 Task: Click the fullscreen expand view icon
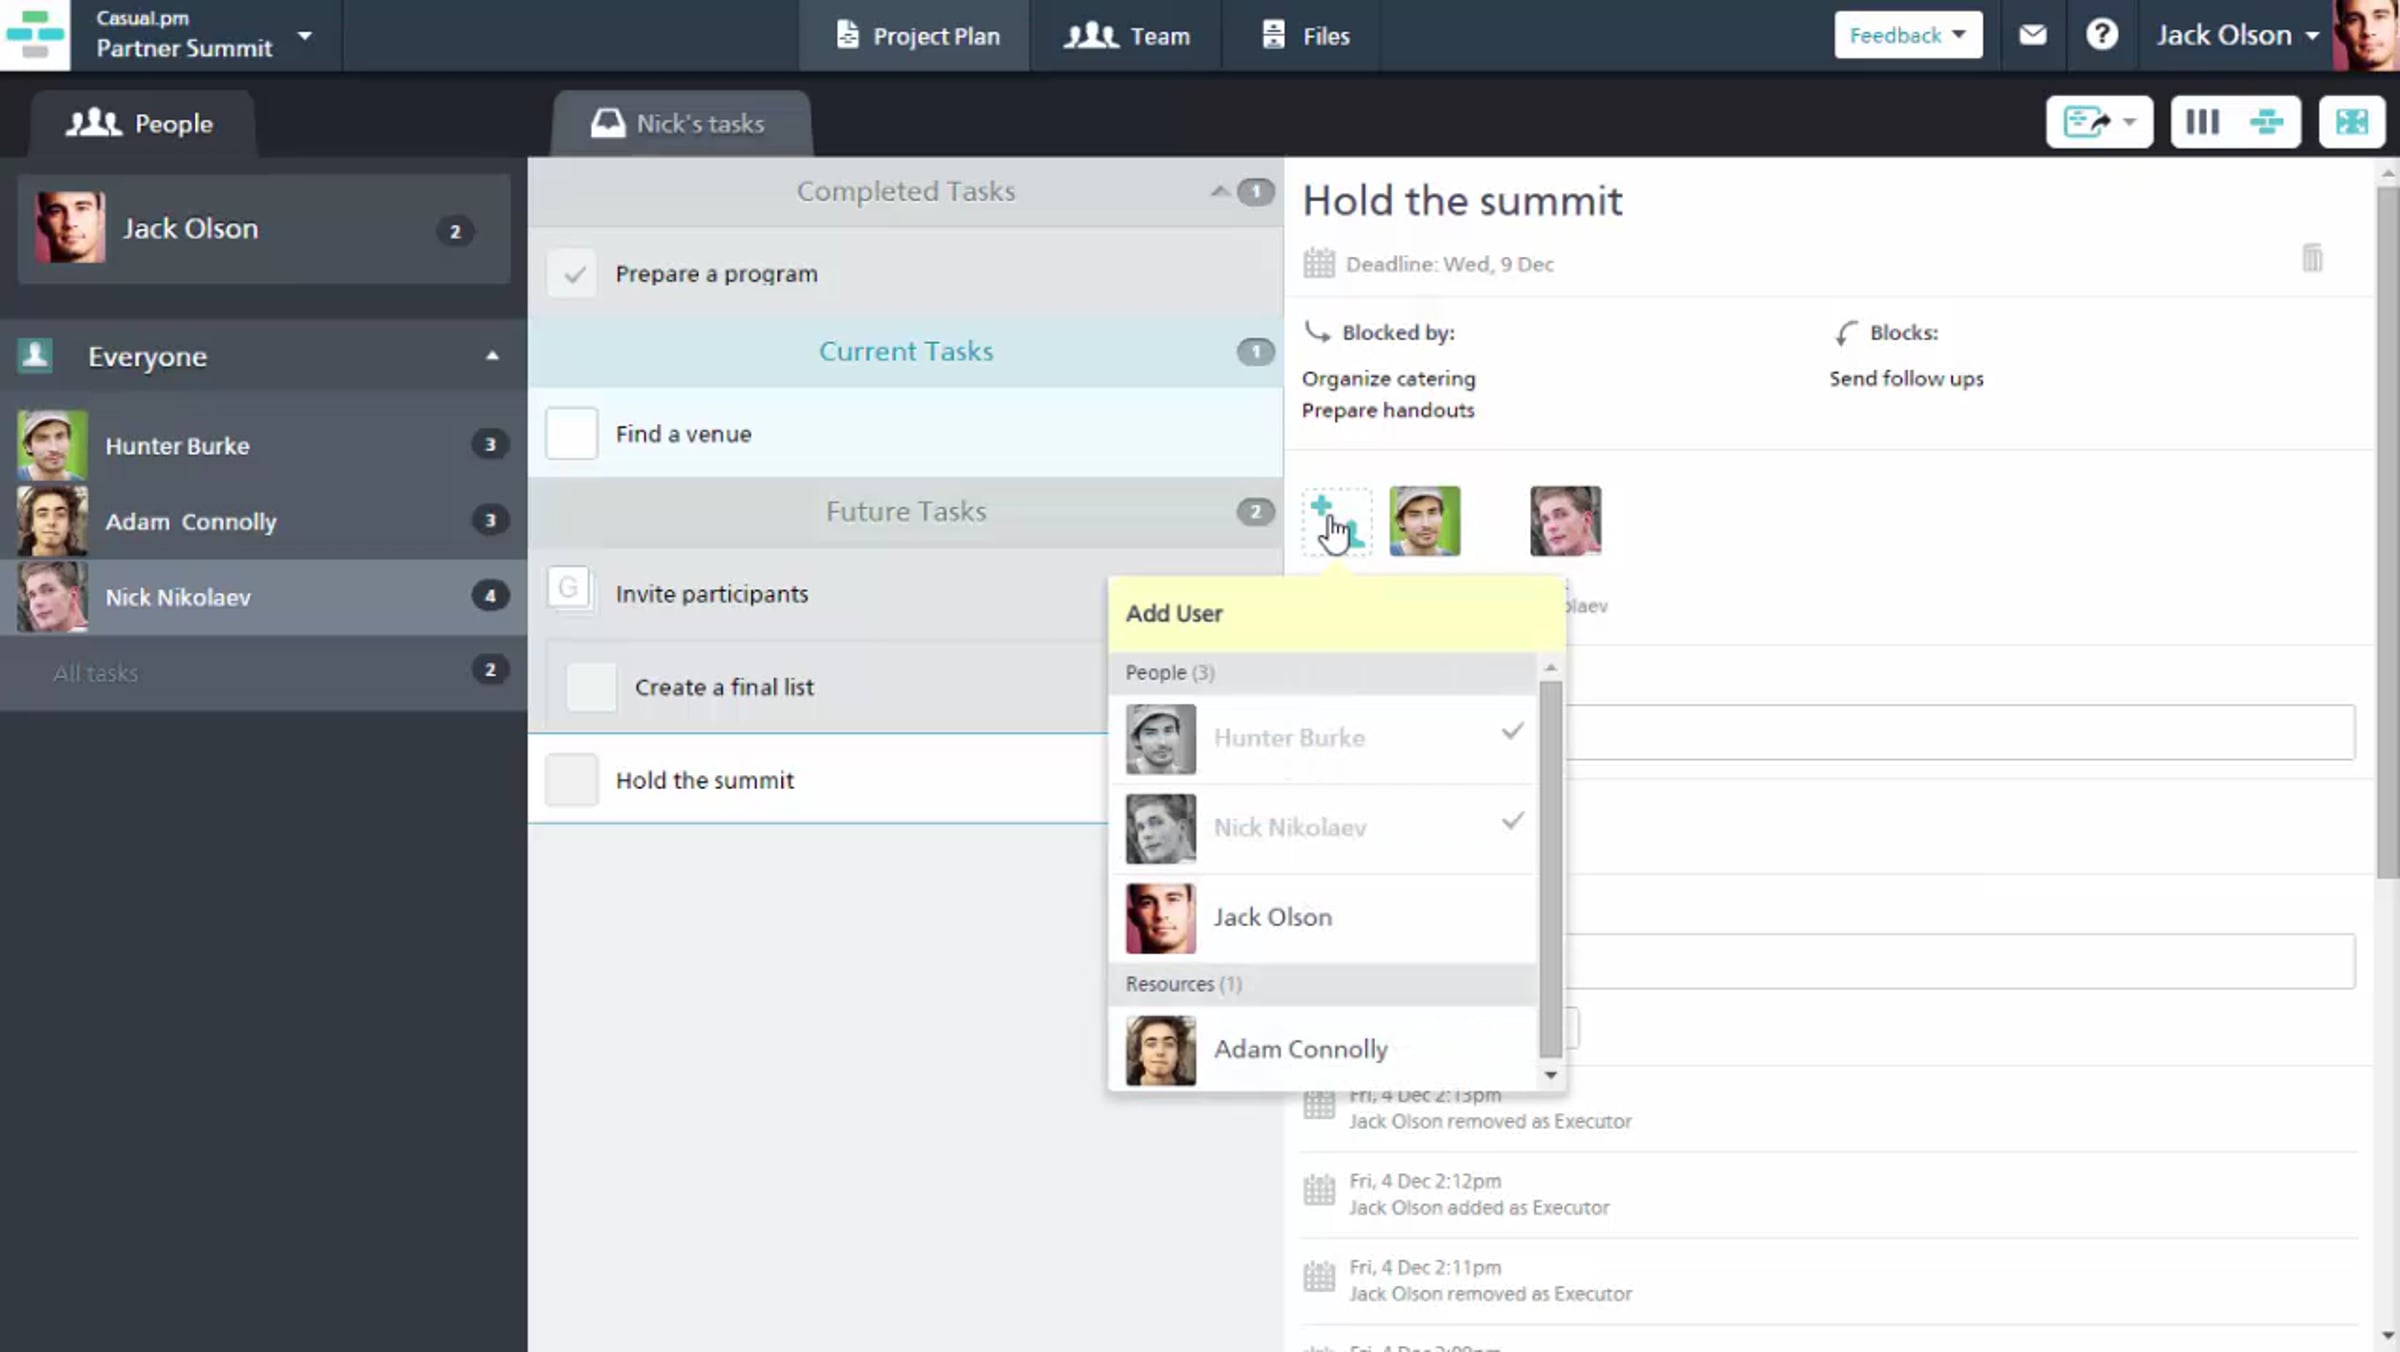[2351, 122]
